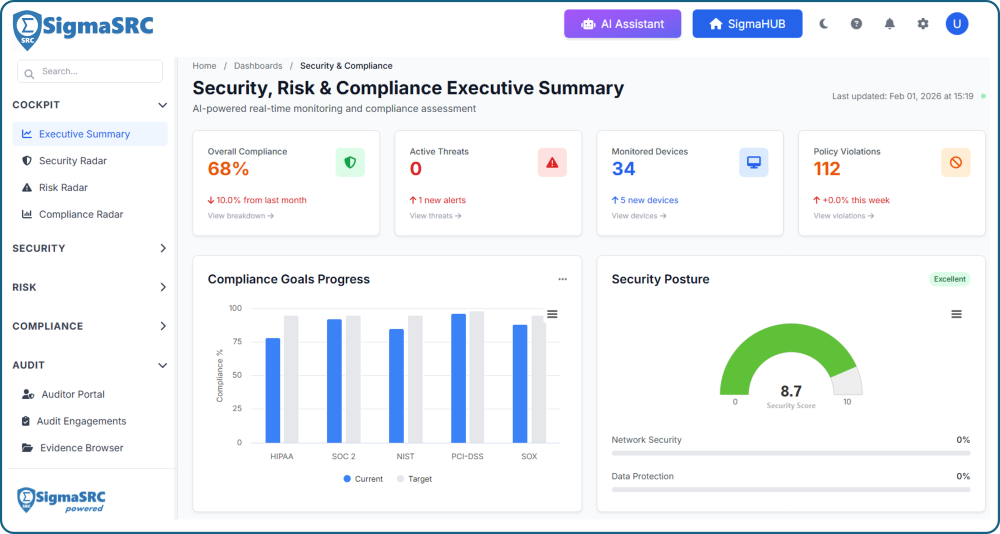Click View devices link

click(x=638, y=216)
